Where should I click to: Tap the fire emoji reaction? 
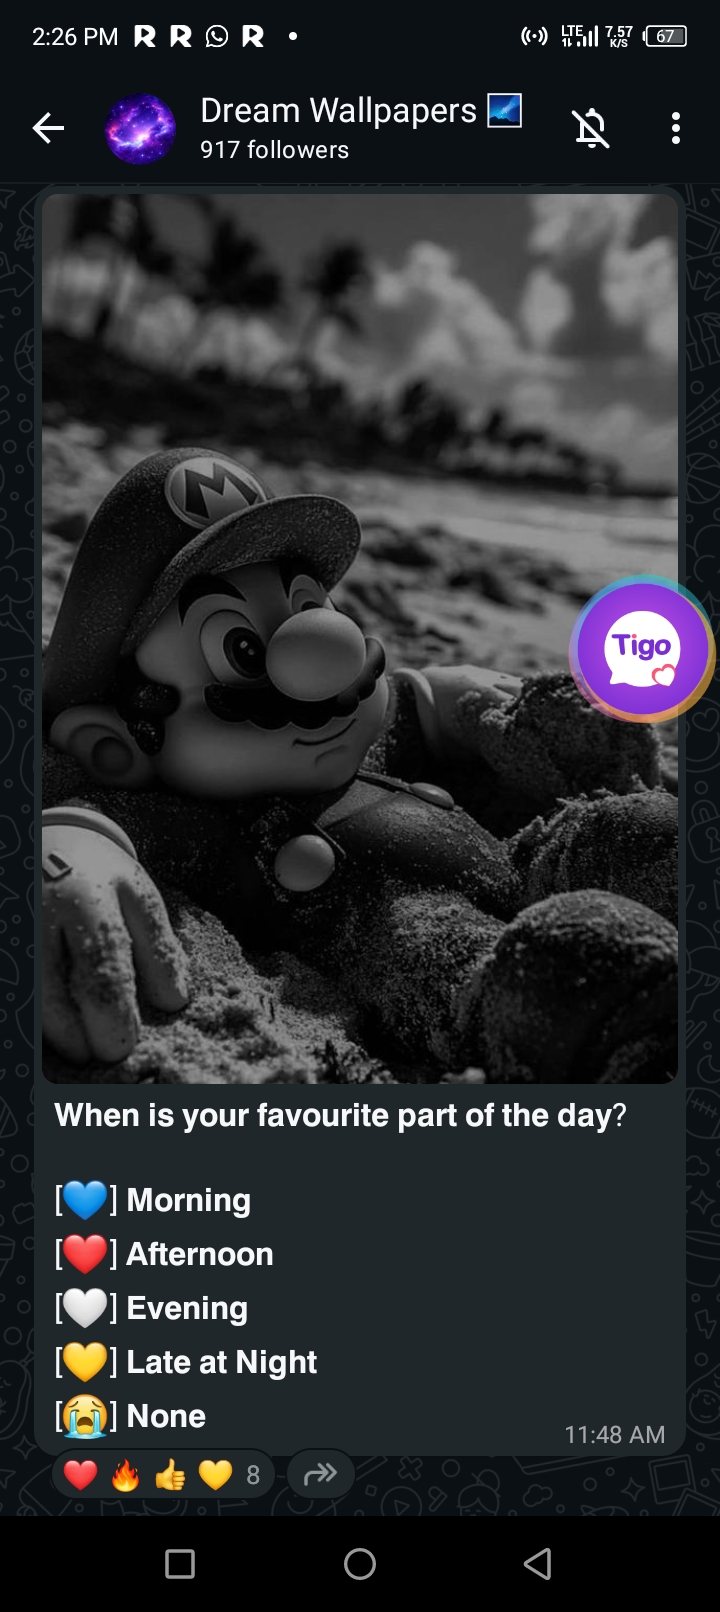point(125,1475)
